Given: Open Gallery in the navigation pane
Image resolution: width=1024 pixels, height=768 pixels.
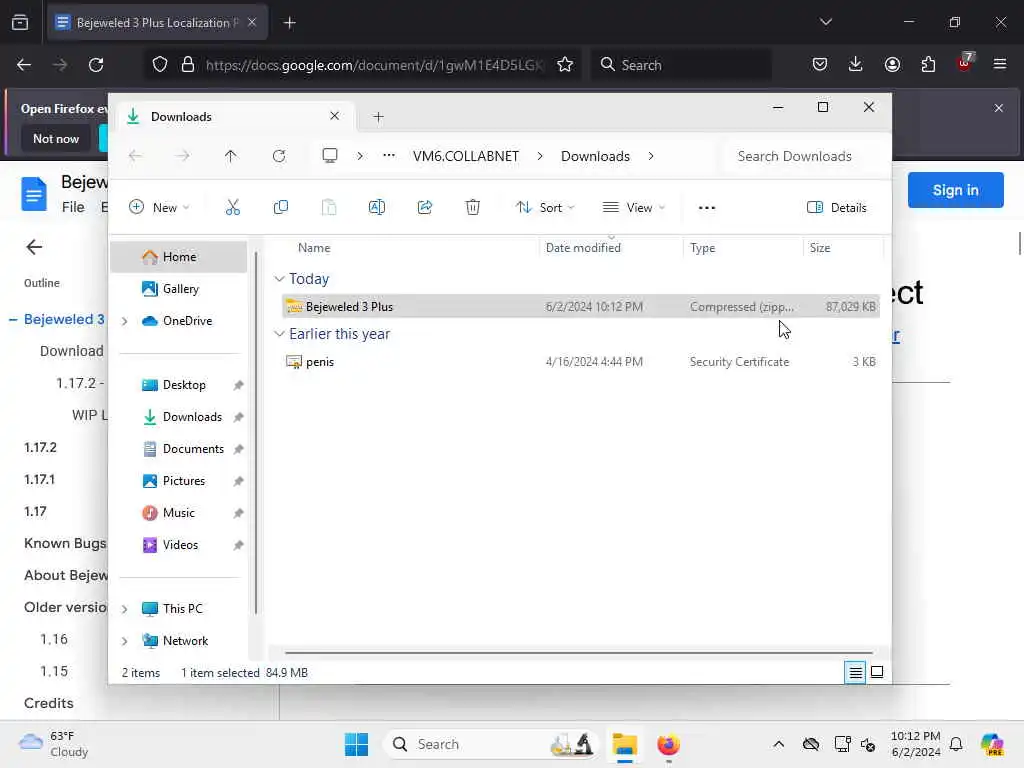Looking at the screenshot, I should [180, 289].
